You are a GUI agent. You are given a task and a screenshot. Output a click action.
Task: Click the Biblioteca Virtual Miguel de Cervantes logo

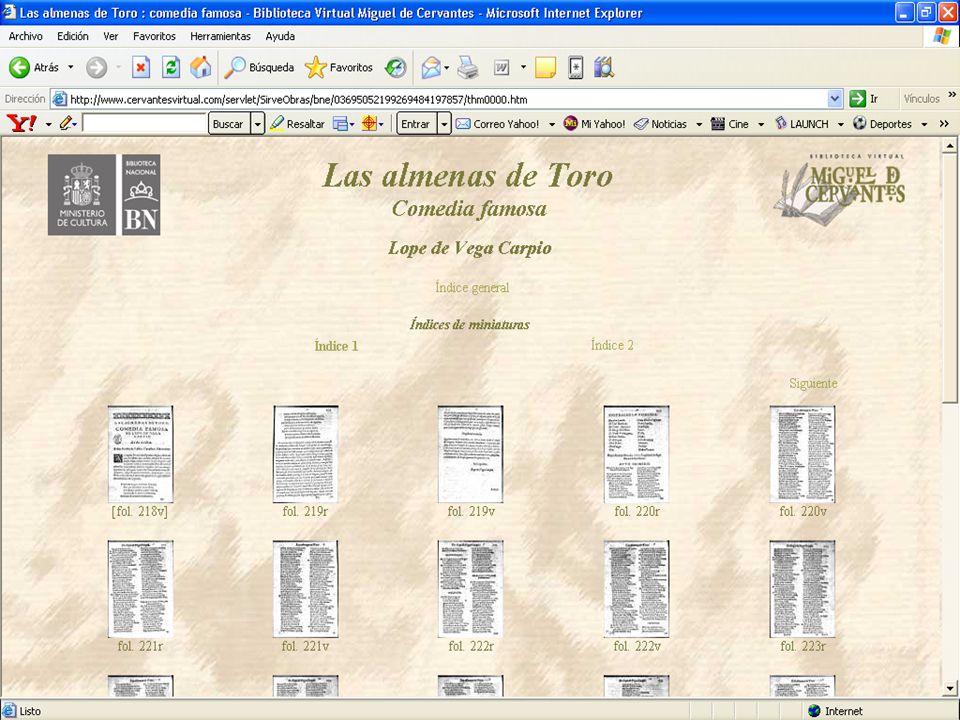839,188
